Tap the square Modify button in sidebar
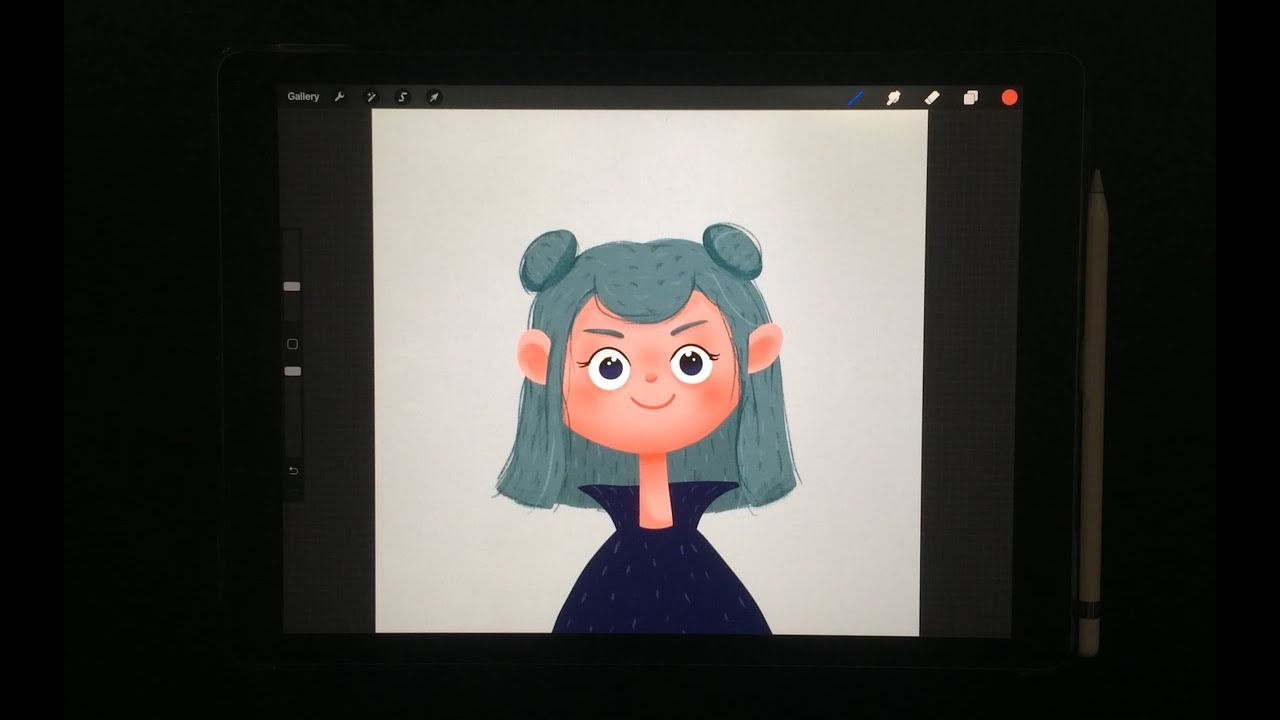The height and width of the screenshot is (720, 1280). point(292,344)
